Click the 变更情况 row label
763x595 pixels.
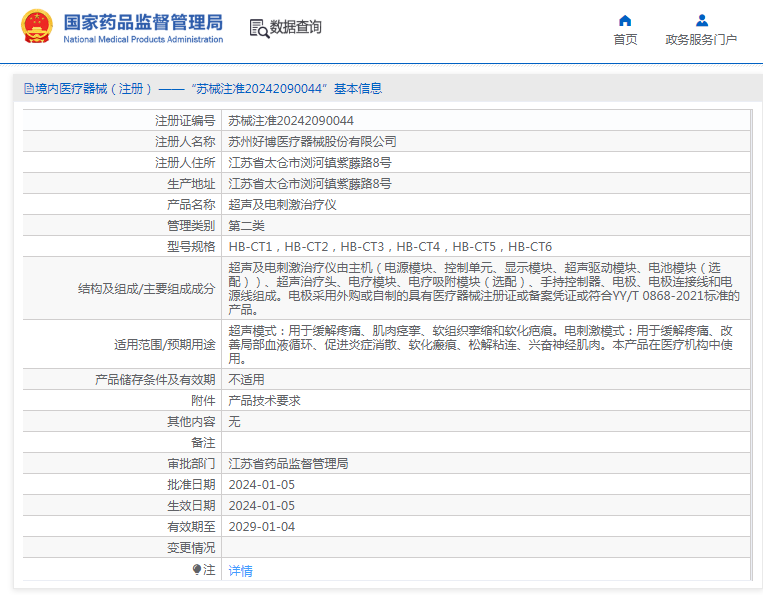191,547
